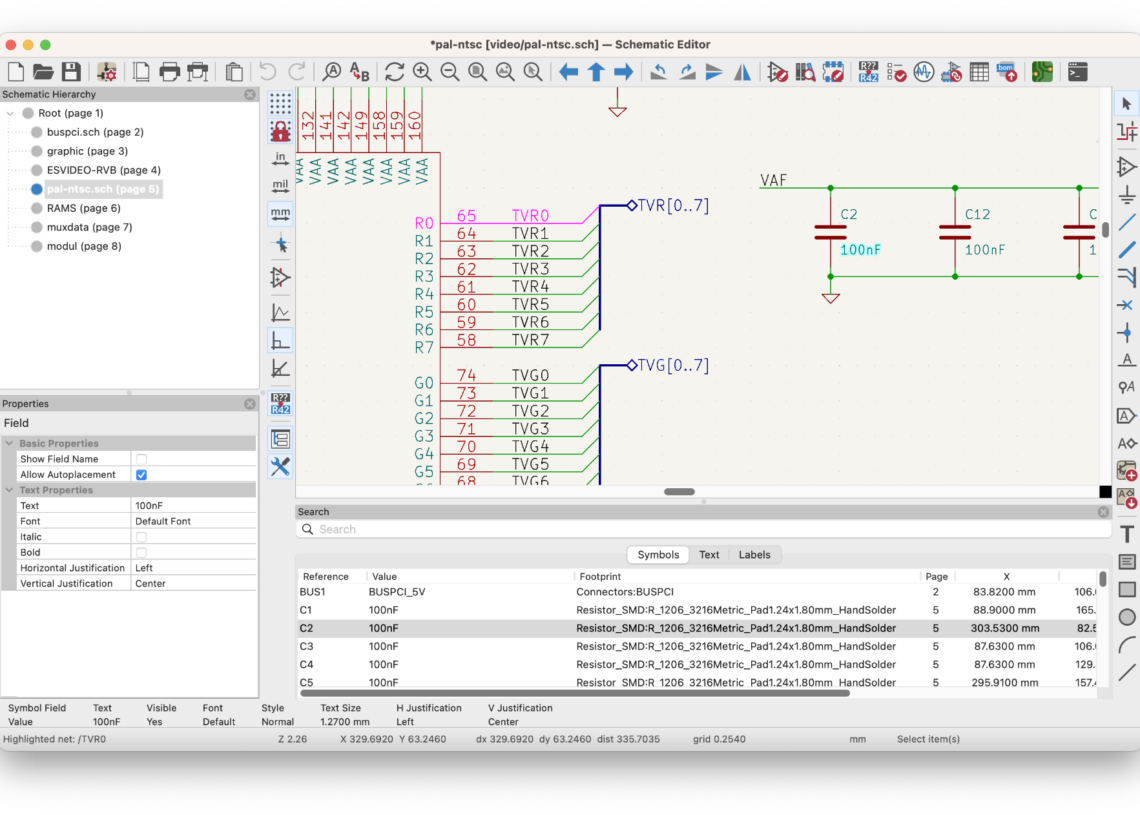
Task: Switch units to millimeters
Action: [x=280, y=214]
